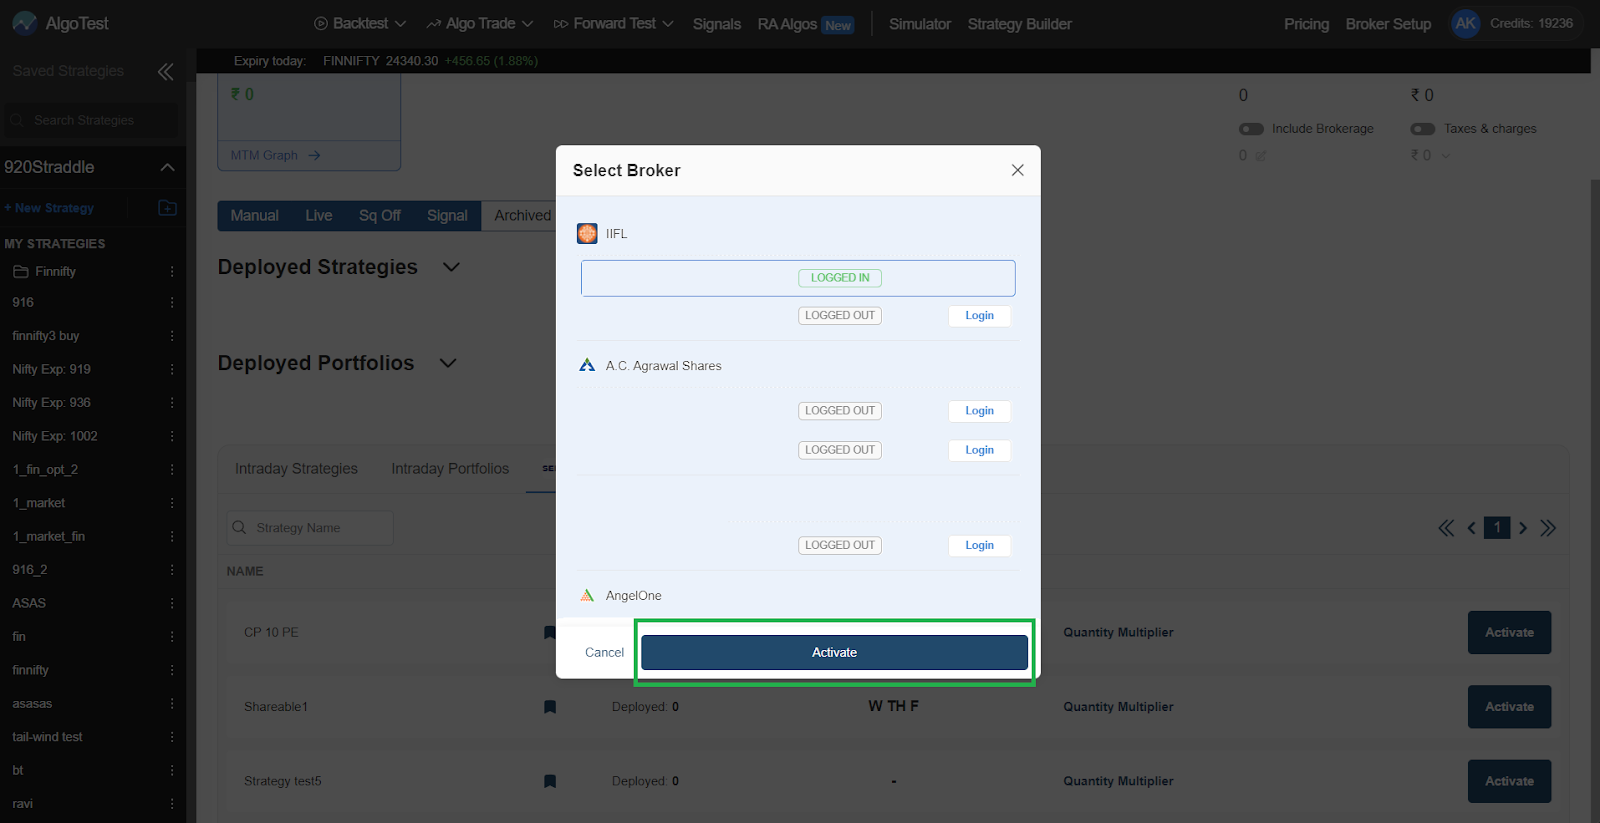Open the three-dot menu for Nifty Exp: 1002
The height and width of the screenshot is (823, 1600).
click(172, 436)
